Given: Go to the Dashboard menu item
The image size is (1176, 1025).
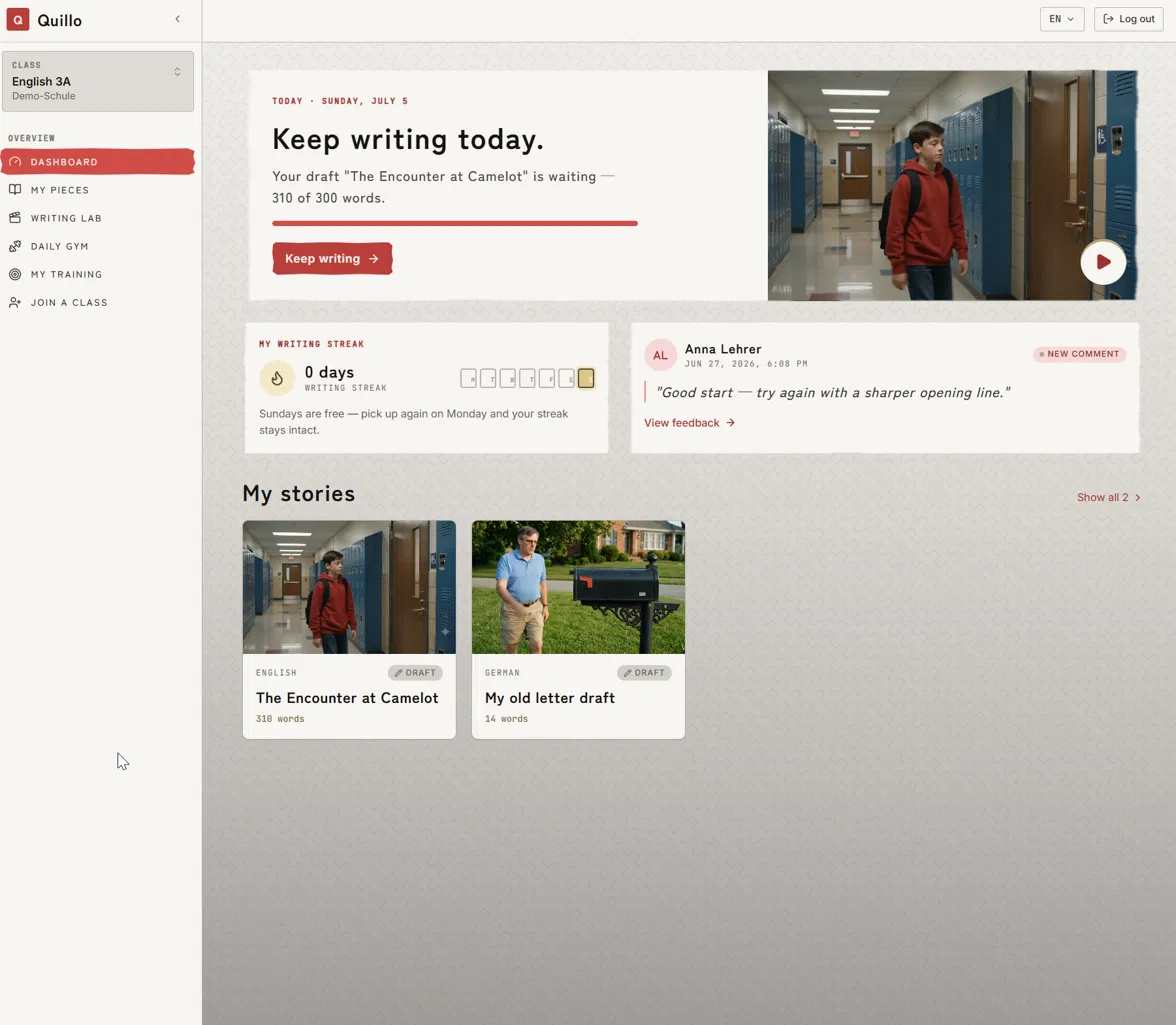Looking at the screenshot, I should 98,162.
